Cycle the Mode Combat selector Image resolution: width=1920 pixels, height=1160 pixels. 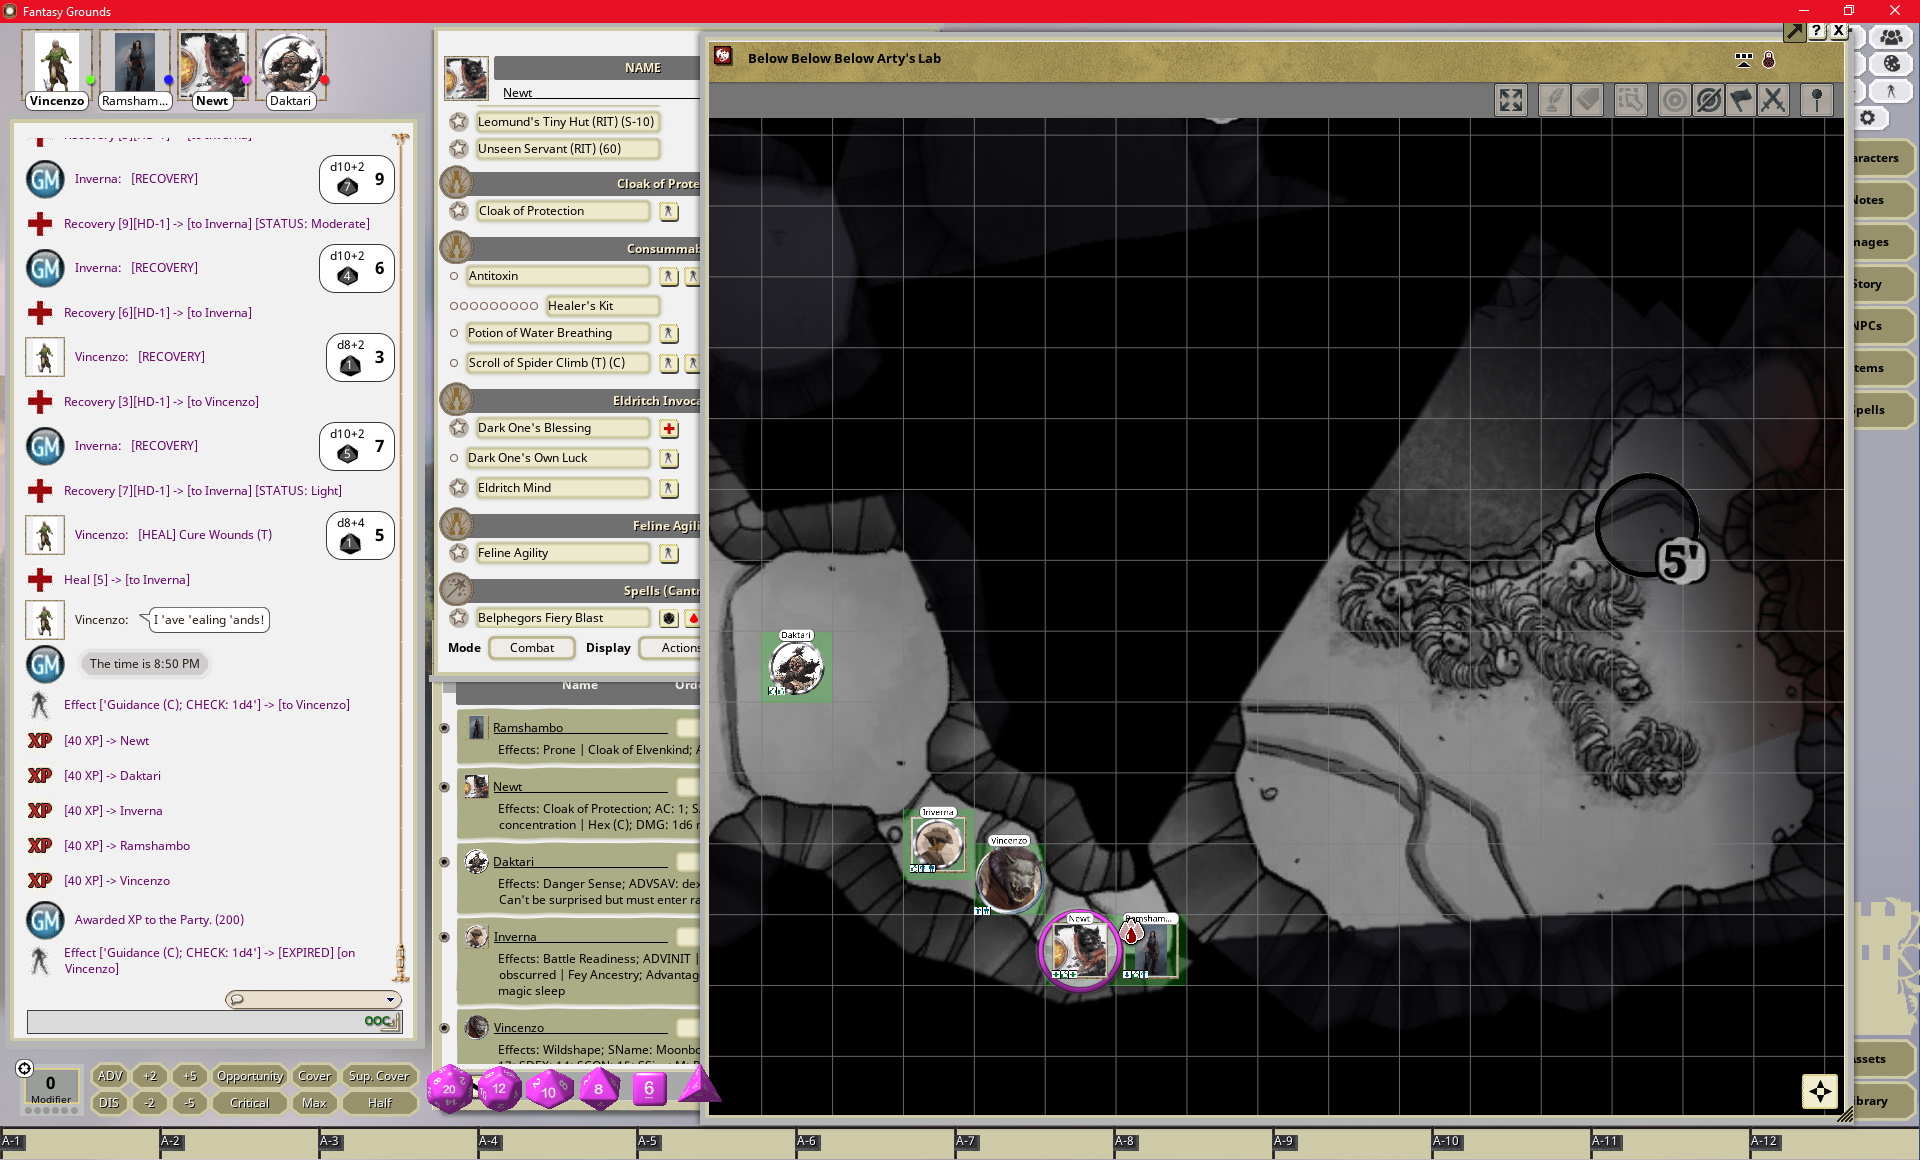532,648
